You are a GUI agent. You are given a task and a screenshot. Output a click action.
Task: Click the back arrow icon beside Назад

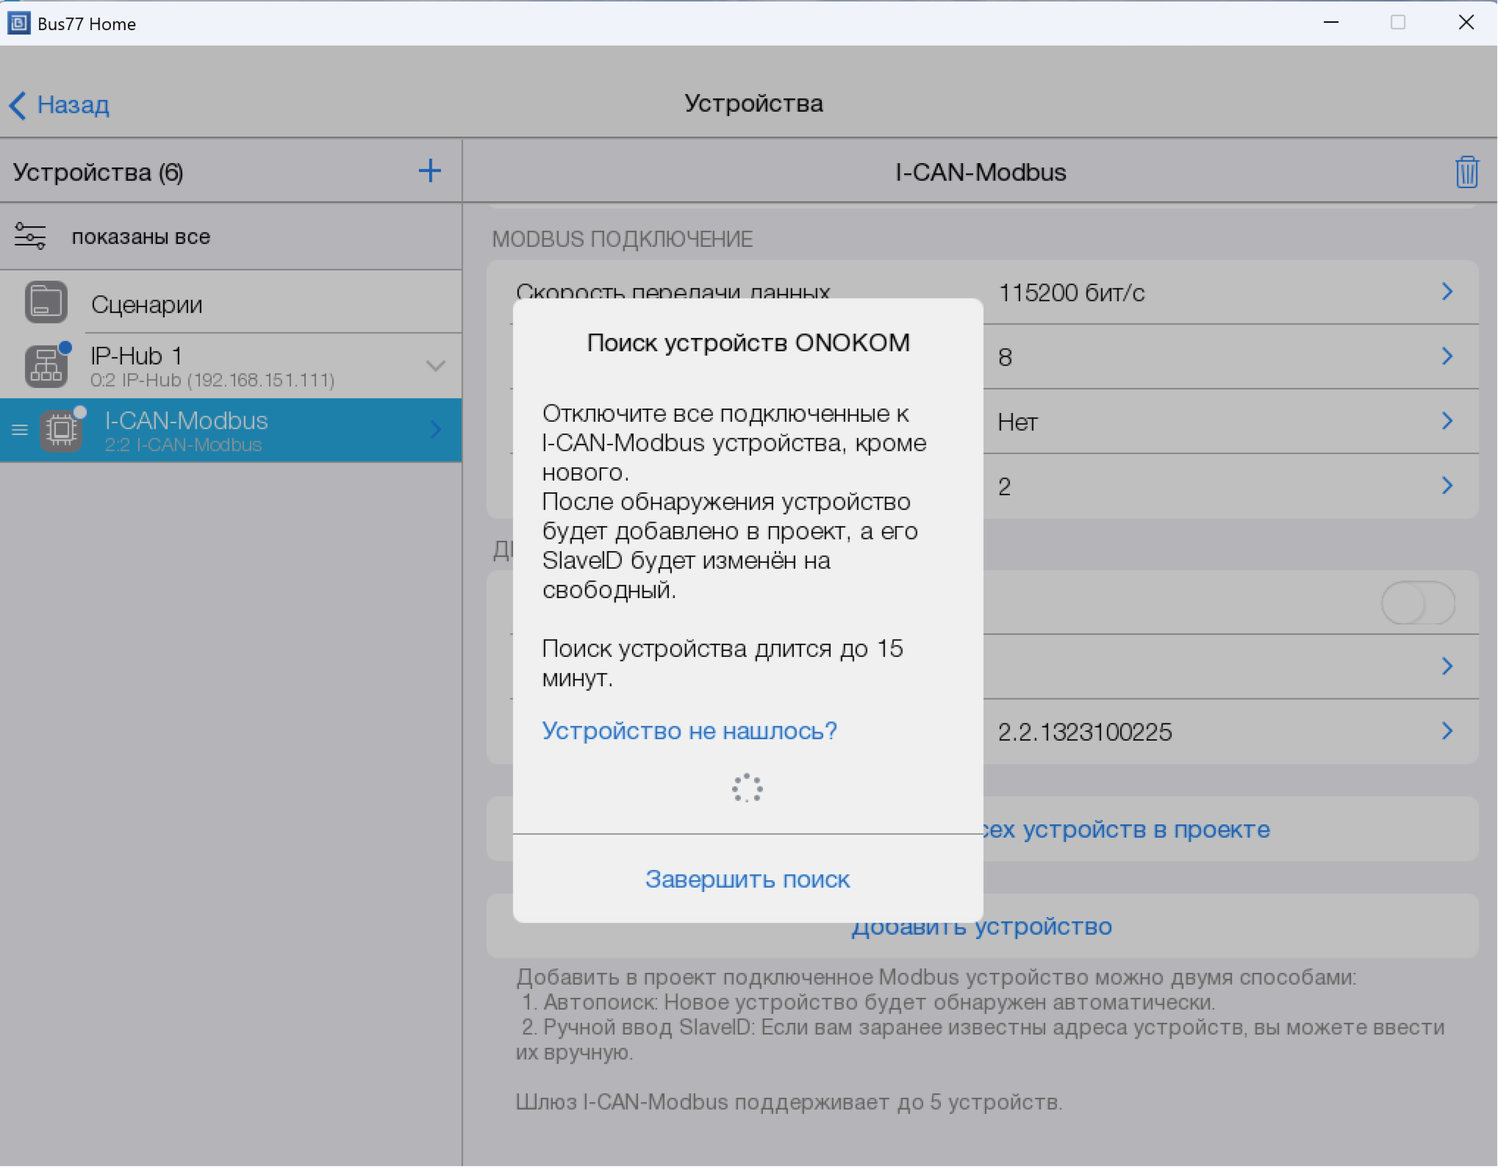point(18,105)
